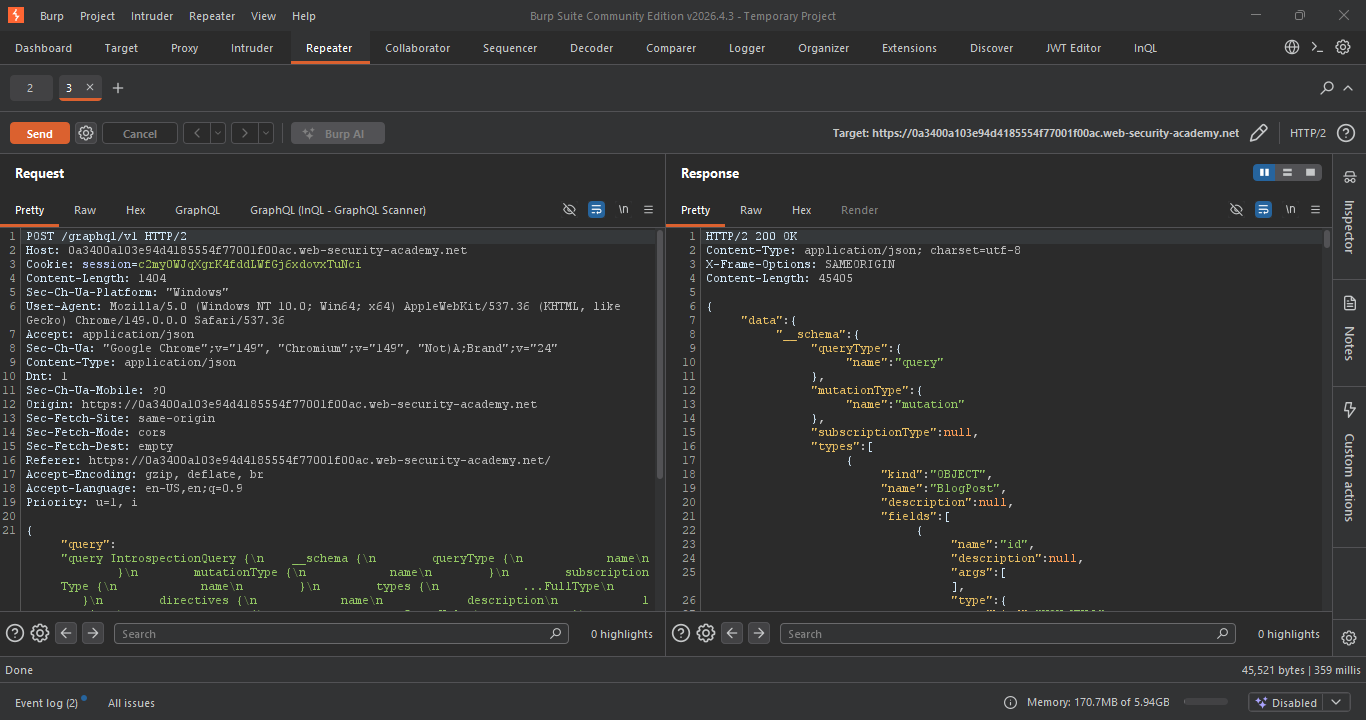Go to next match in Request search
The image size is (1366, 720).
click(x=93, y=633)
